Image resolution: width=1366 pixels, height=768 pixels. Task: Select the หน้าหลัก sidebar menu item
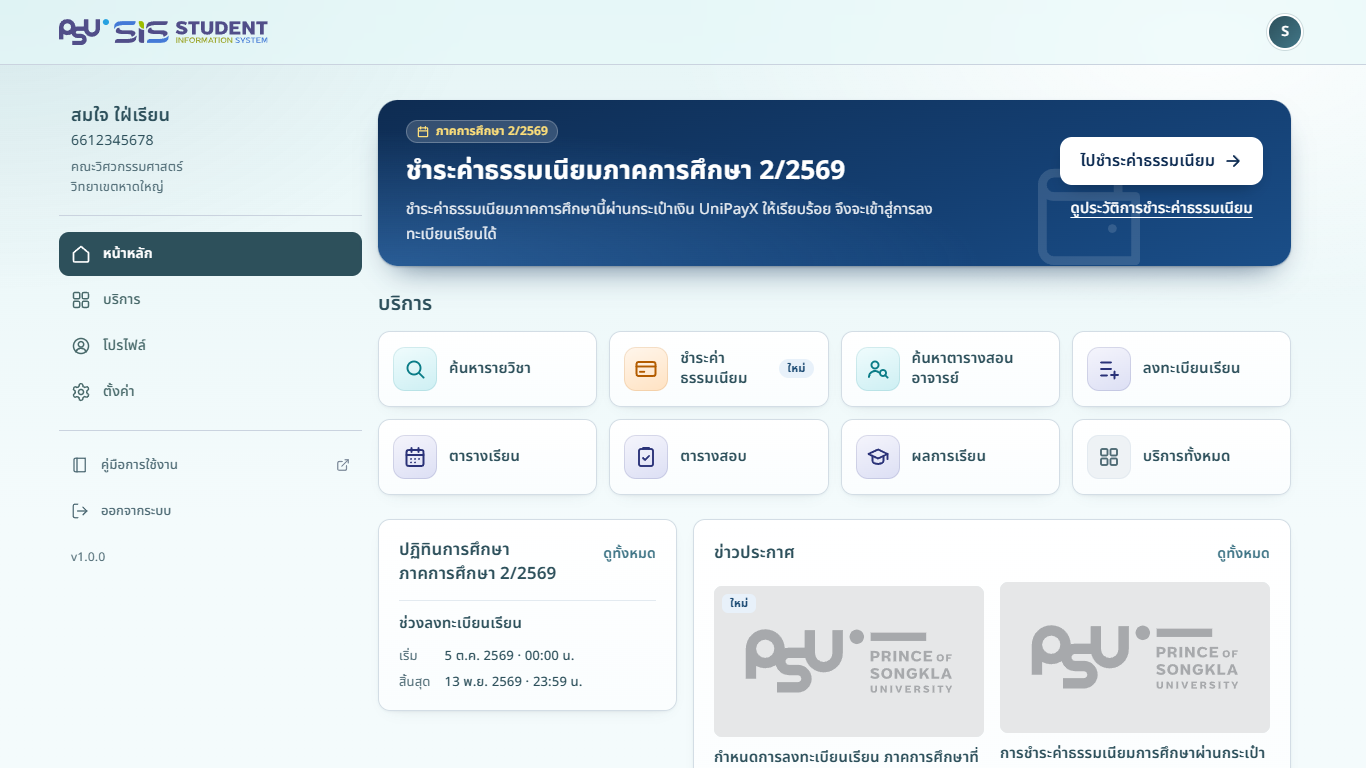pos(210,254)
